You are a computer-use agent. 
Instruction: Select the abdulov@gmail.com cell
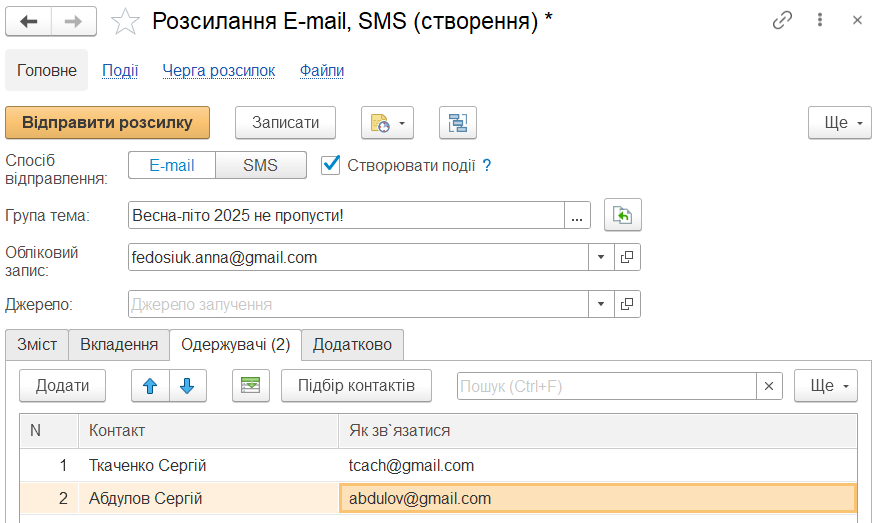598,498
